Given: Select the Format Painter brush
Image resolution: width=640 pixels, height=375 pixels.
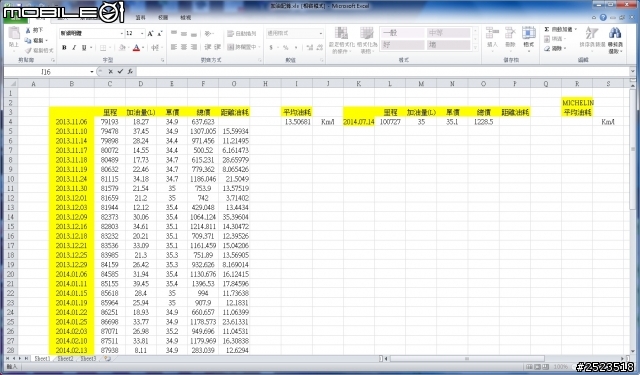Looking at the screenshot, I should coord(28,51).
